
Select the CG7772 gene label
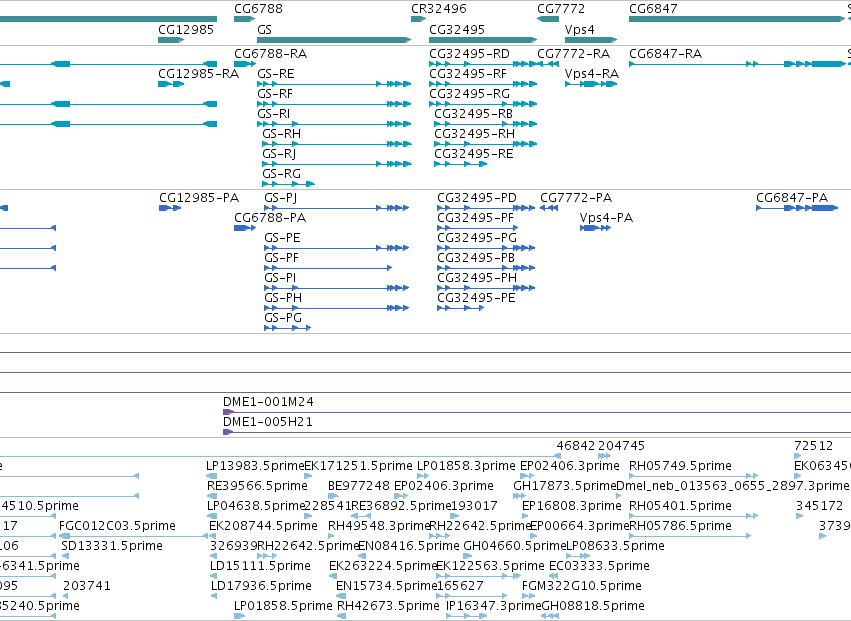point(561,9)
